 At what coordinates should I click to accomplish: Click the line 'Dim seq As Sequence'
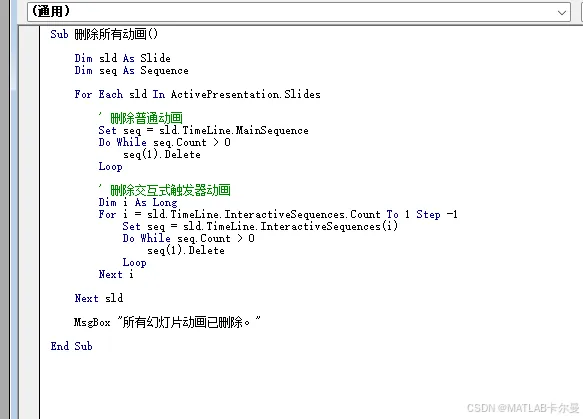[131, 70]
